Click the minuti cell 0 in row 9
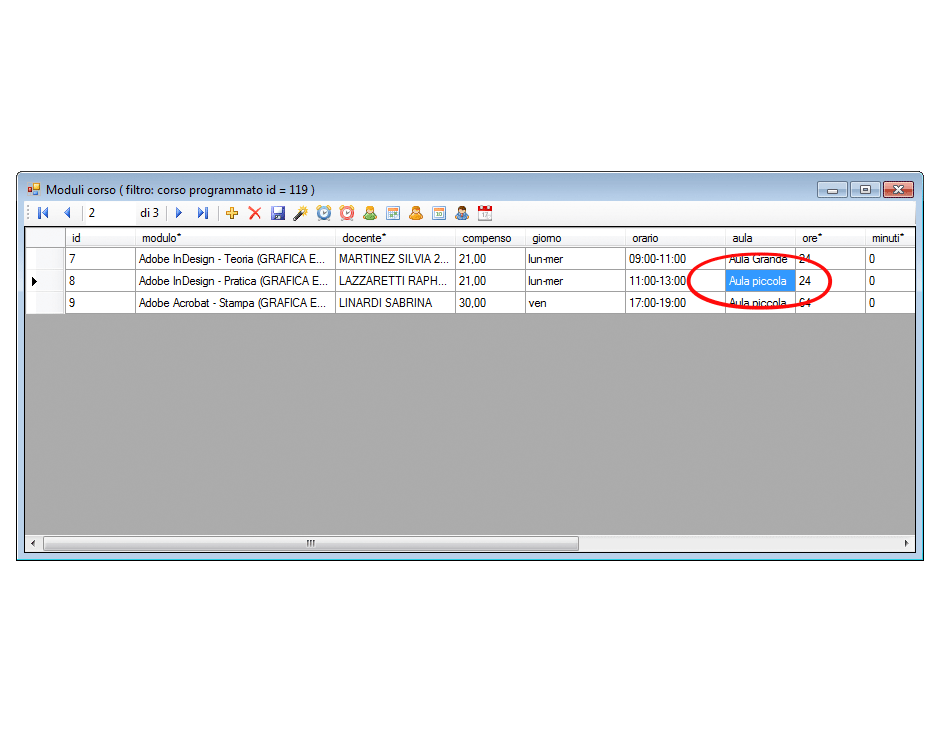 (x=890, y=303)
